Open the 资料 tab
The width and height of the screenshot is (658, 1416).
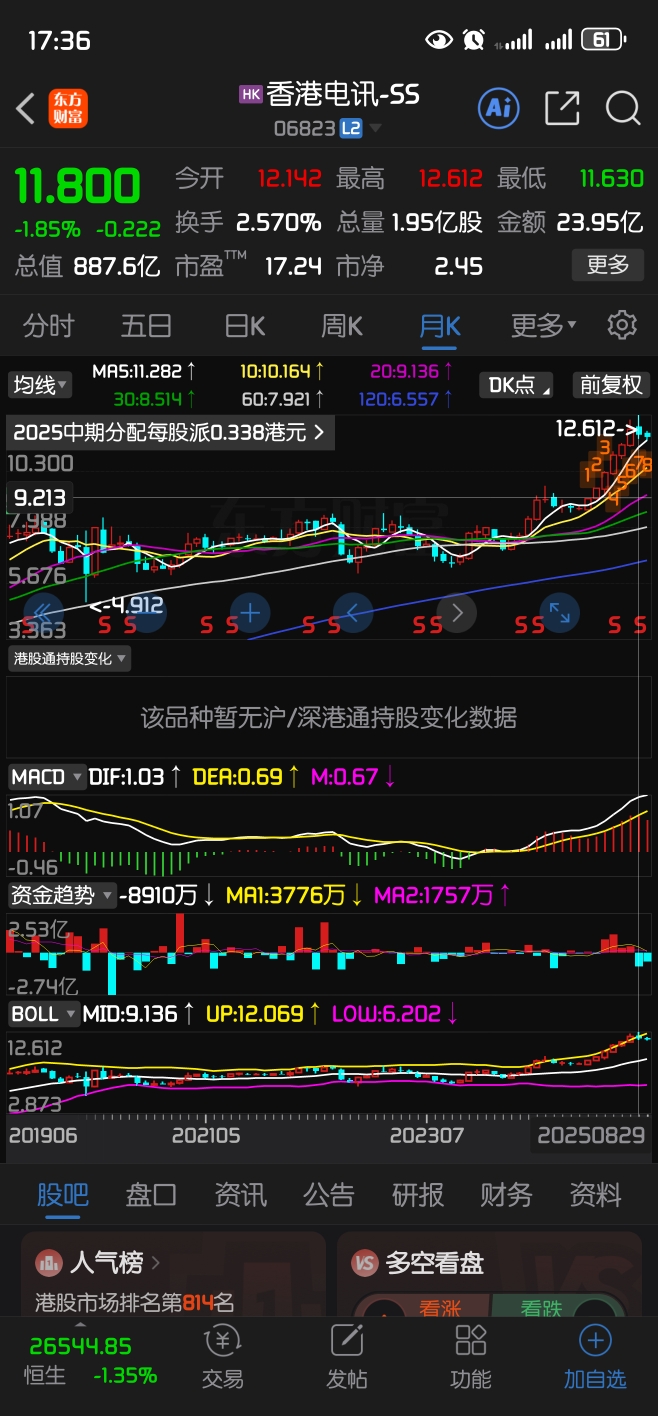[x=595, y=1194]
